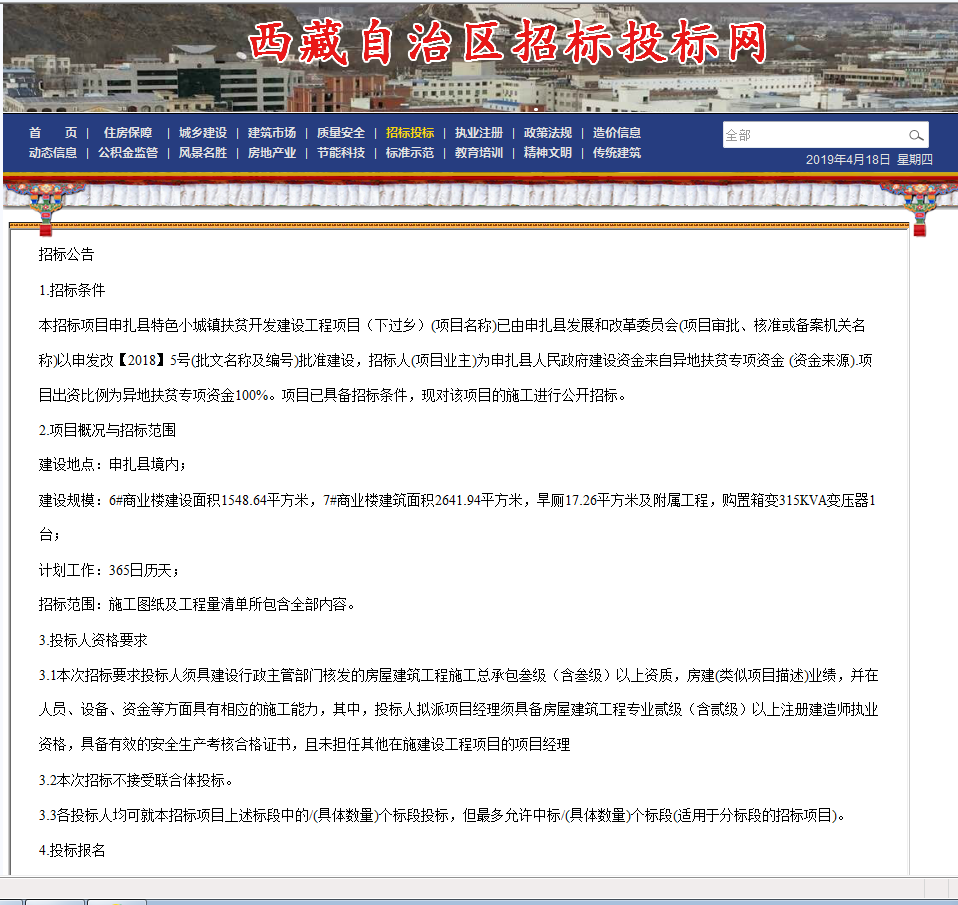Open the 住房保障 menu item
The image size is (958, 905).
pyautogui.click(x=127, y=133)
